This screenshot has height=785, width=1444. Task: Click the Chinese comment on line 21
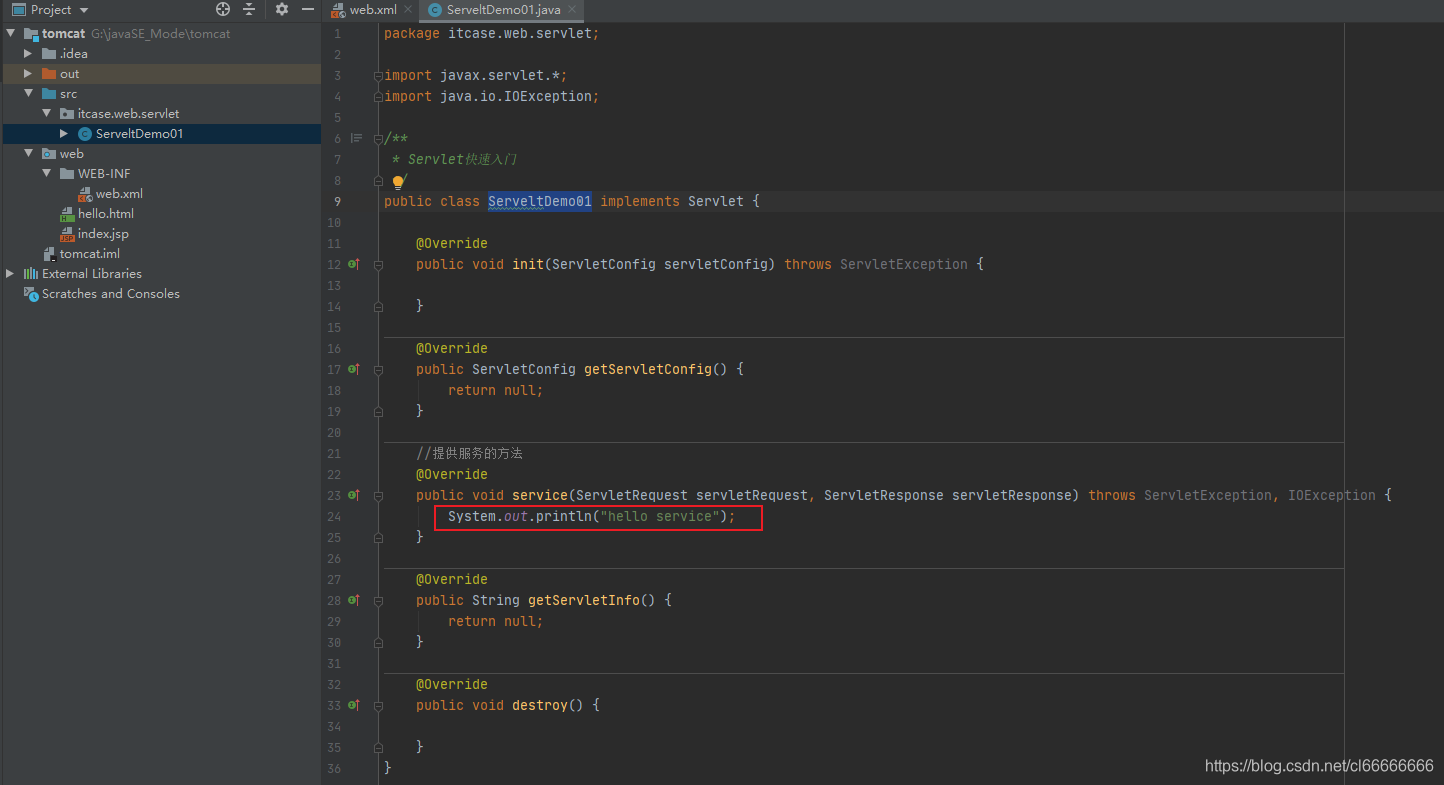(x=470, y=453)
